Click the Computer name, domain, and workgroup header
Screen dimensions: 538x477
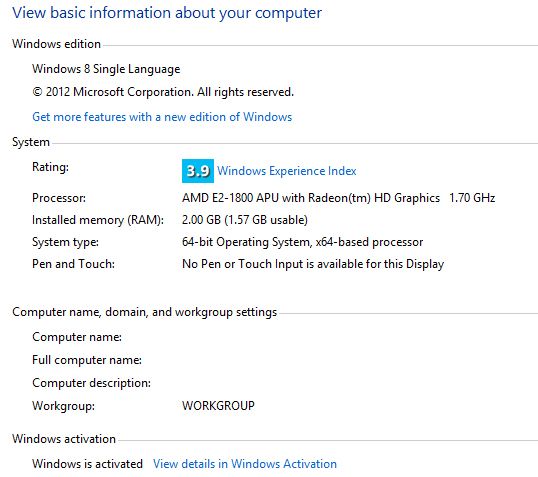click(144, 312)
